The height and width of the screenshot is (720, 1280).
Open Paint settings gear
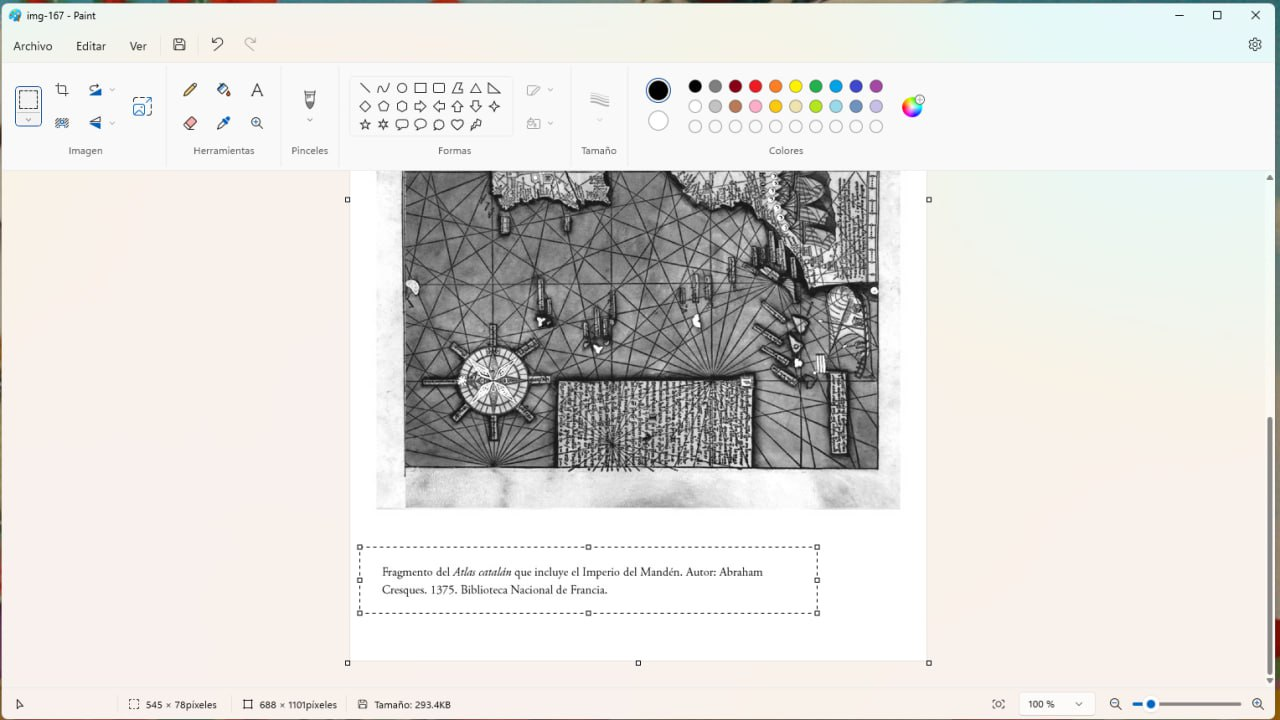click(1255, 45)
